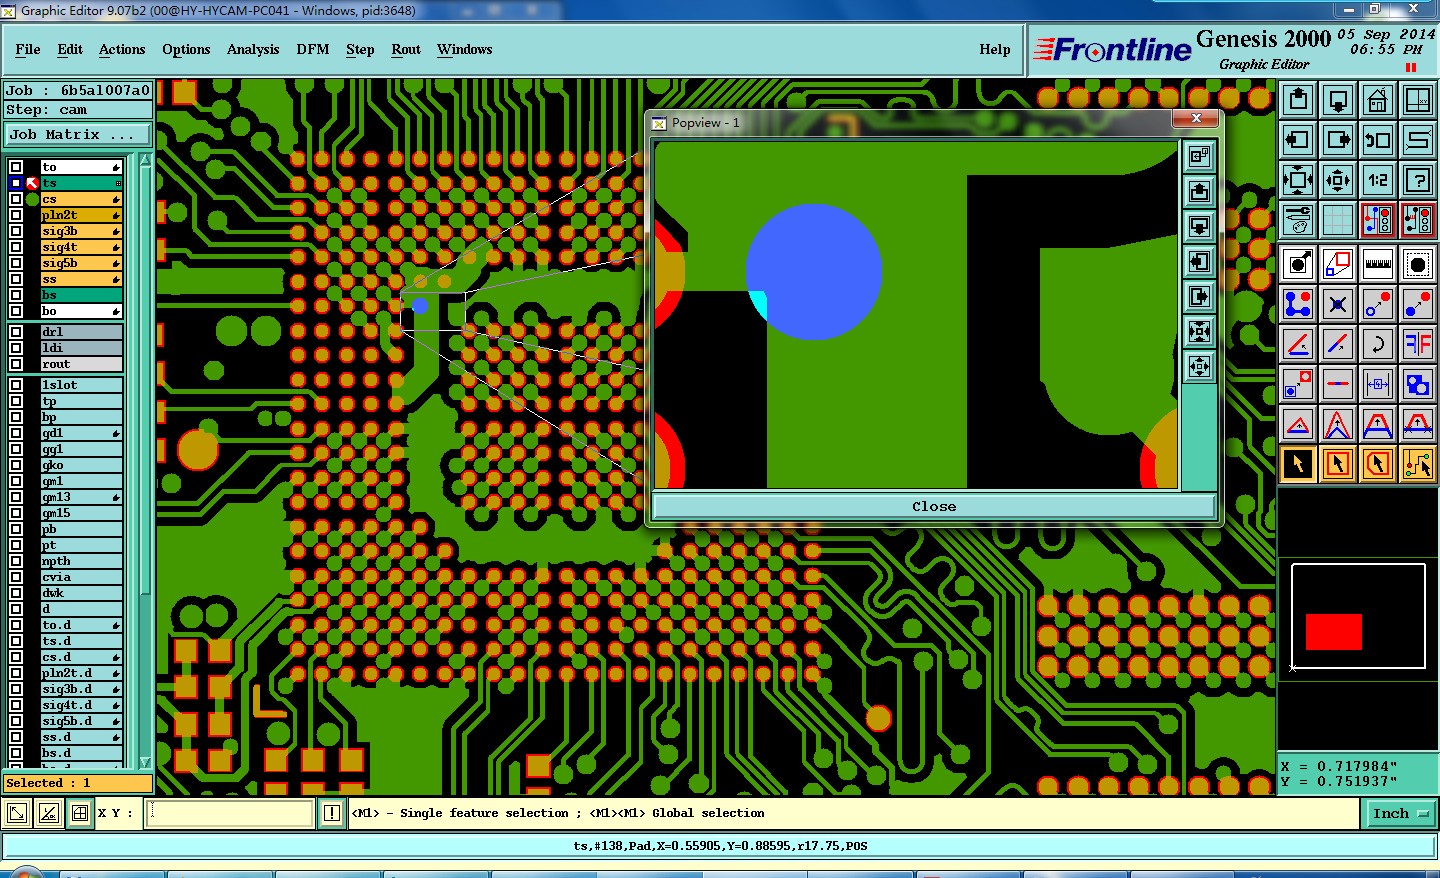Click the 1:2 zoom ratio icon
This screenshot has height=878, width=1440.
[x=1378, y=180]
